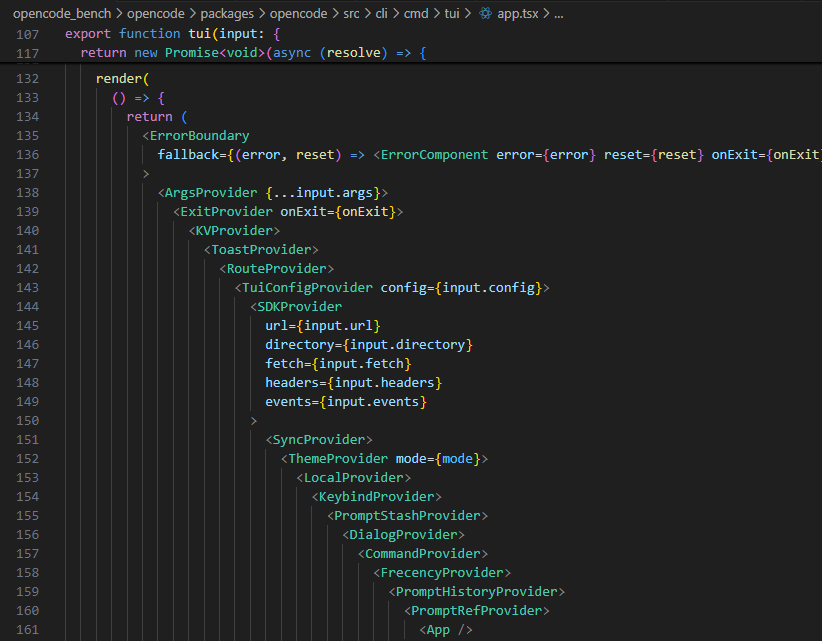The image size is (822, 641).
Task: Click fetch={input.fetch} attribute
Action: tap(338, 364)
